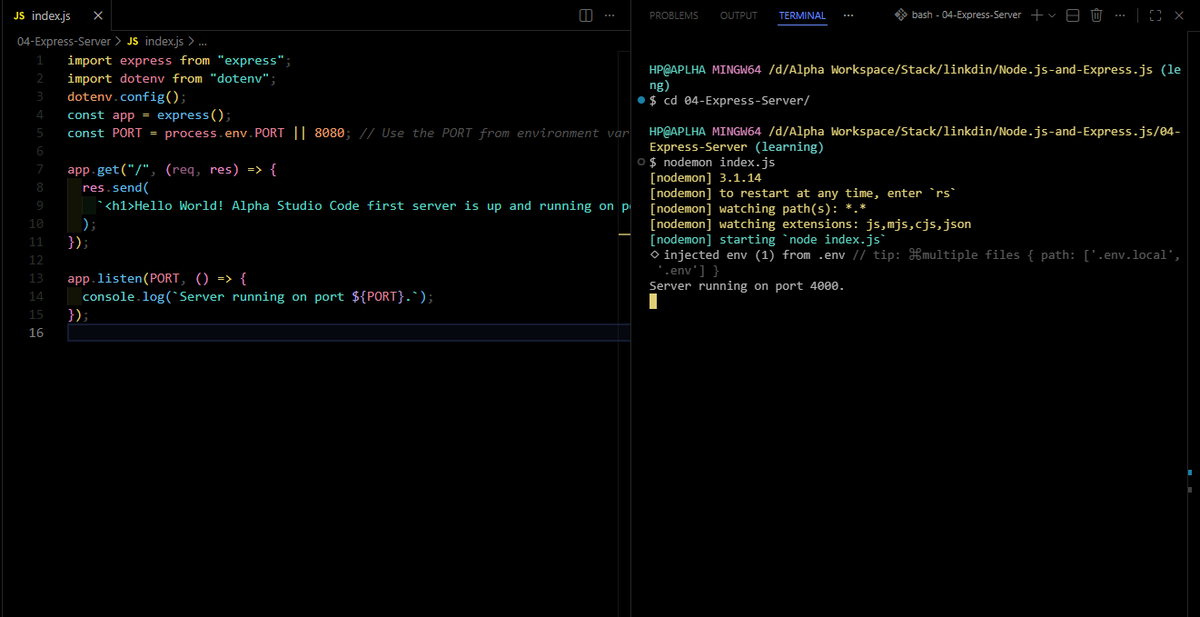Click blue success dot beside cd command
Viewport: 1200px width, 617px height.
(x=640, y=100)
